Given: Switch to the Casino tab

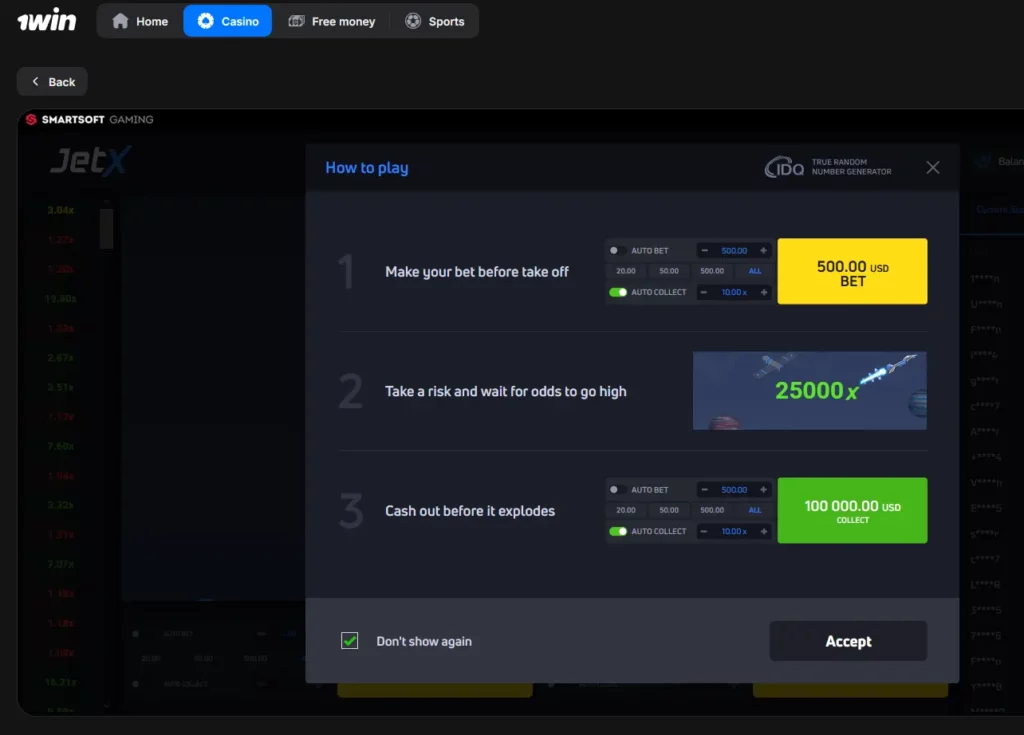Looking at the screenshot, I should pyautogui.click(x=228, y=21).
